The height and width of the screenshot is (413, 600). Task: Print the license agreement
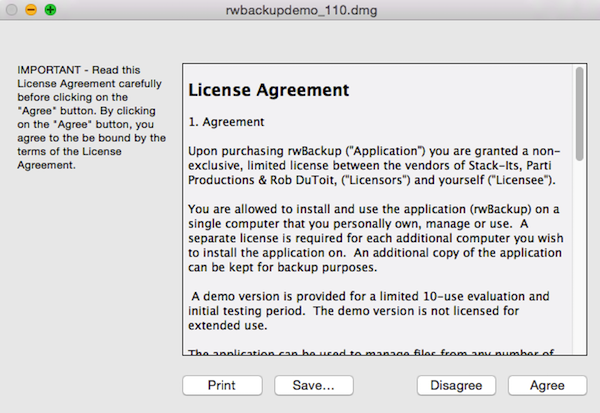tap(222, 385)
